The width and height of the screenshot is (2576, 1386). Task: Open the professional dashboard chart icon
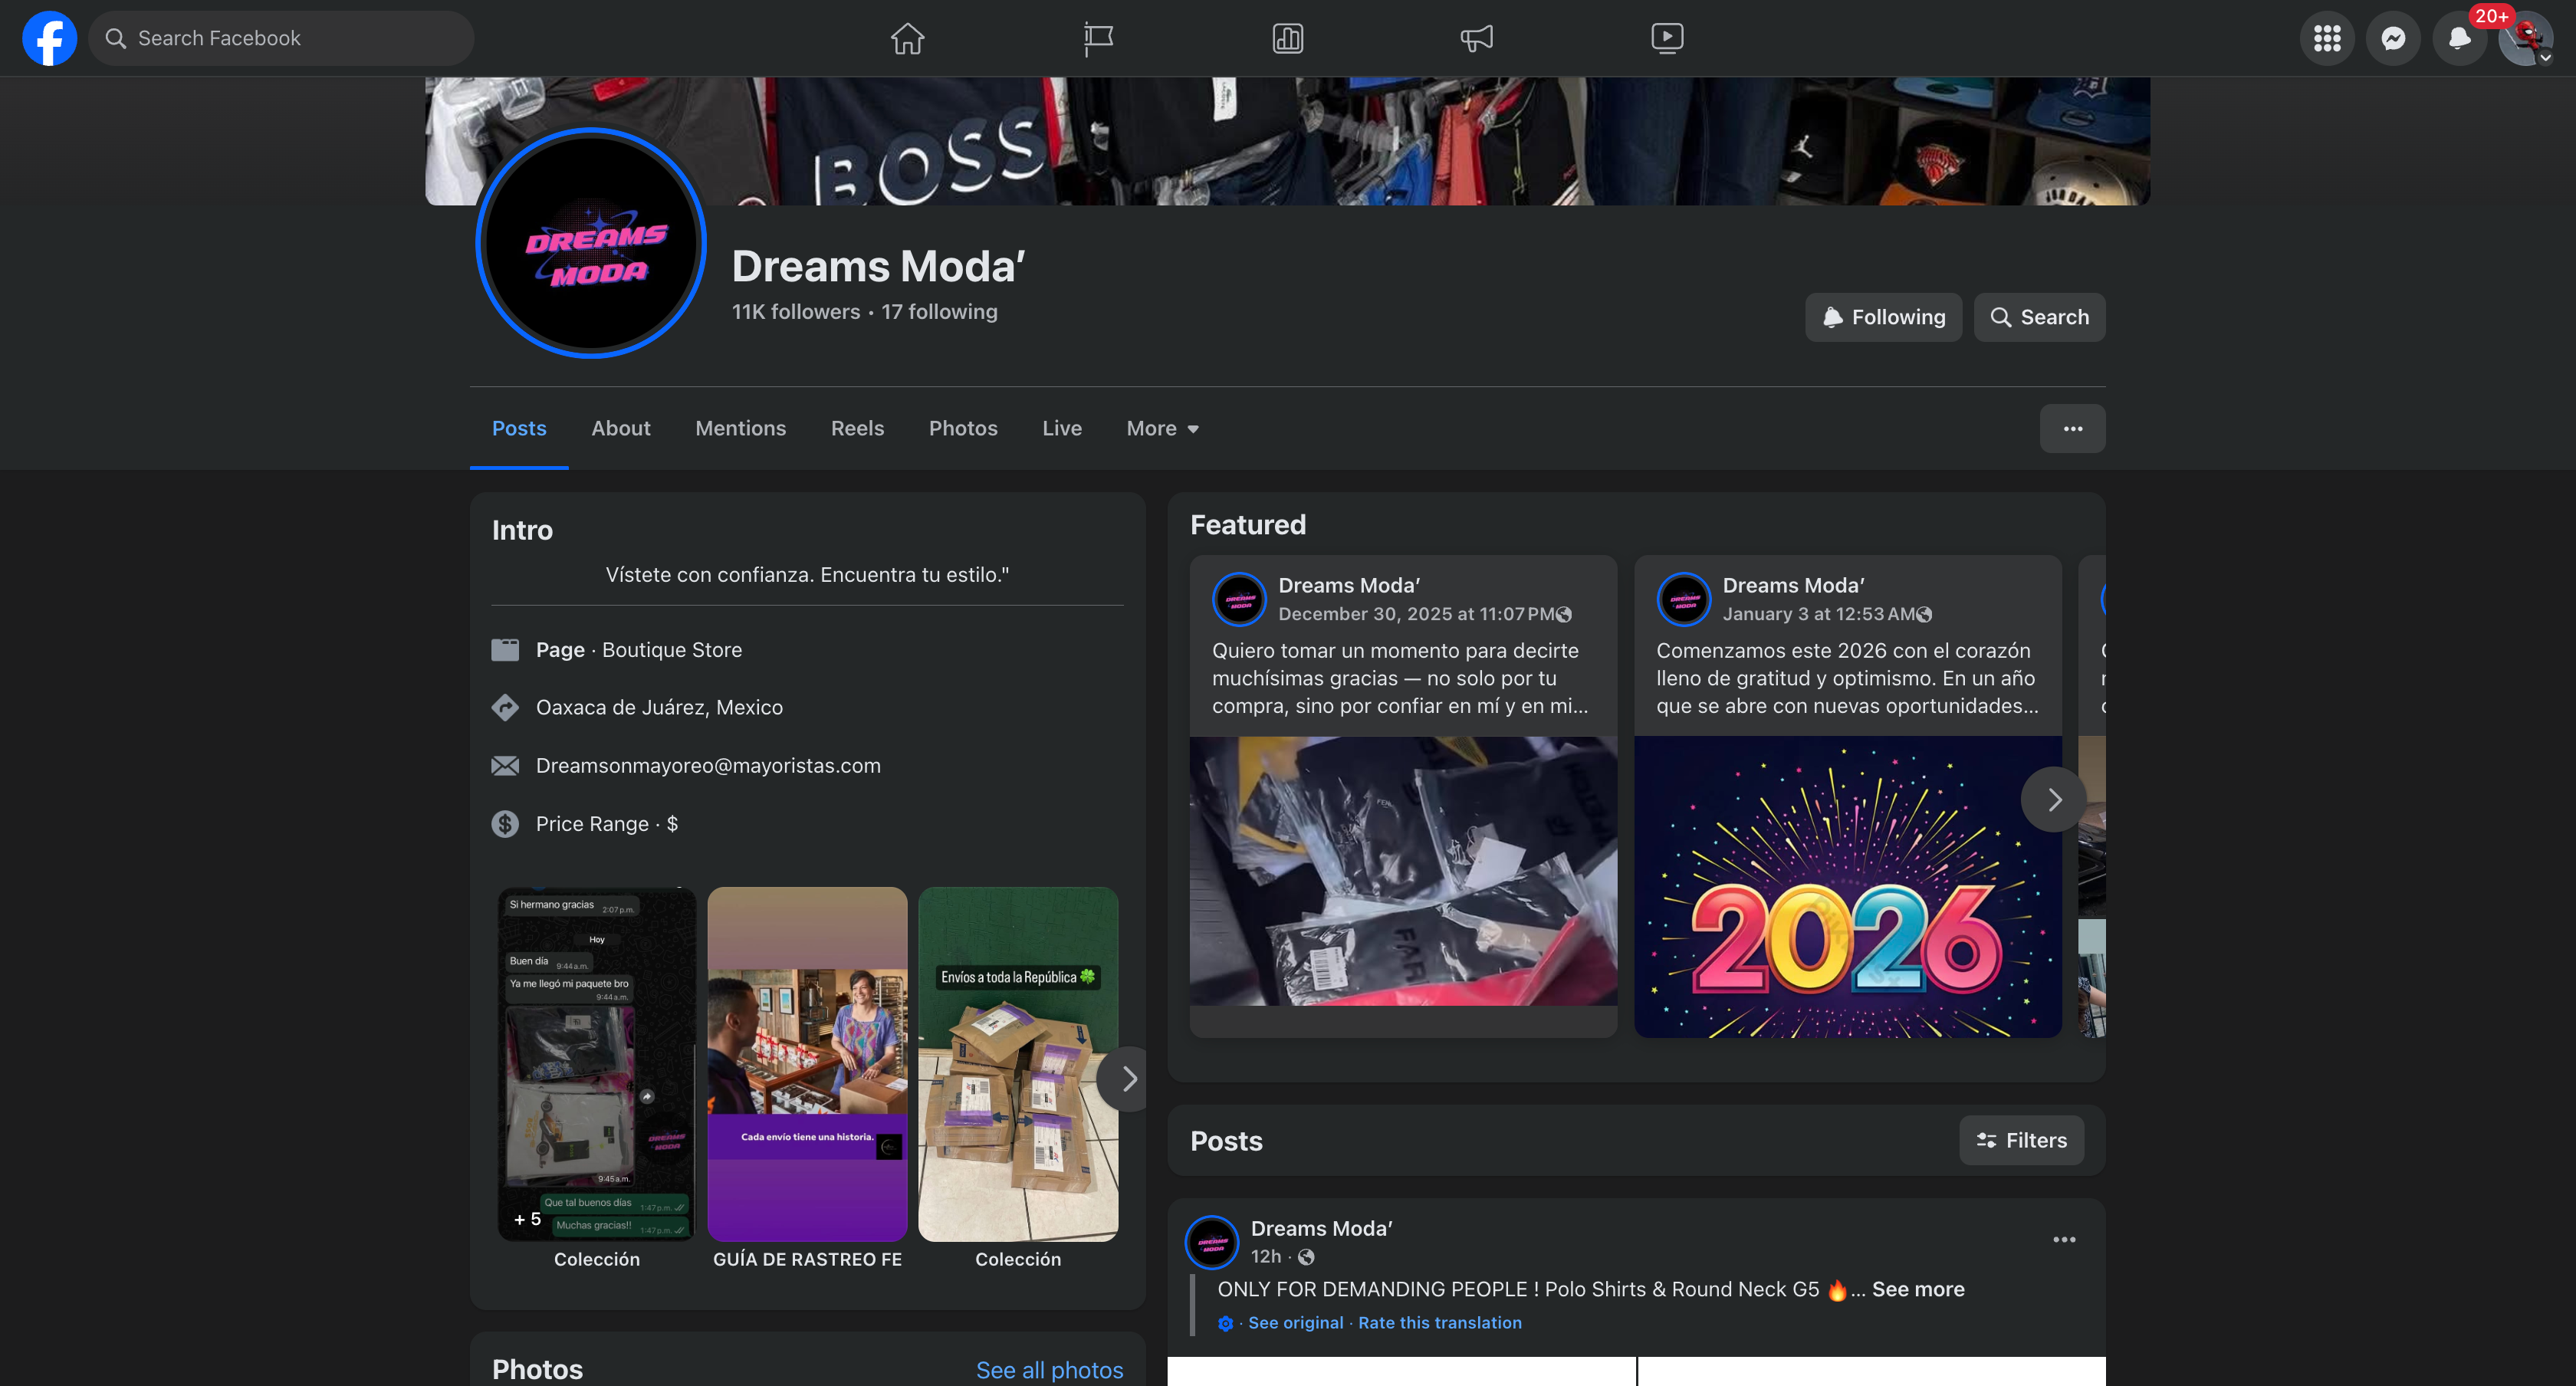click(1287, 38)
